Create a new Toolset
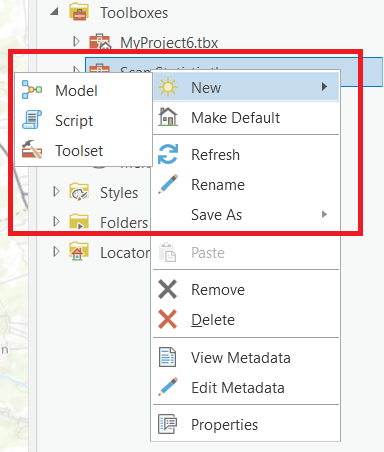The image size is (384, 452). [83, 151]
